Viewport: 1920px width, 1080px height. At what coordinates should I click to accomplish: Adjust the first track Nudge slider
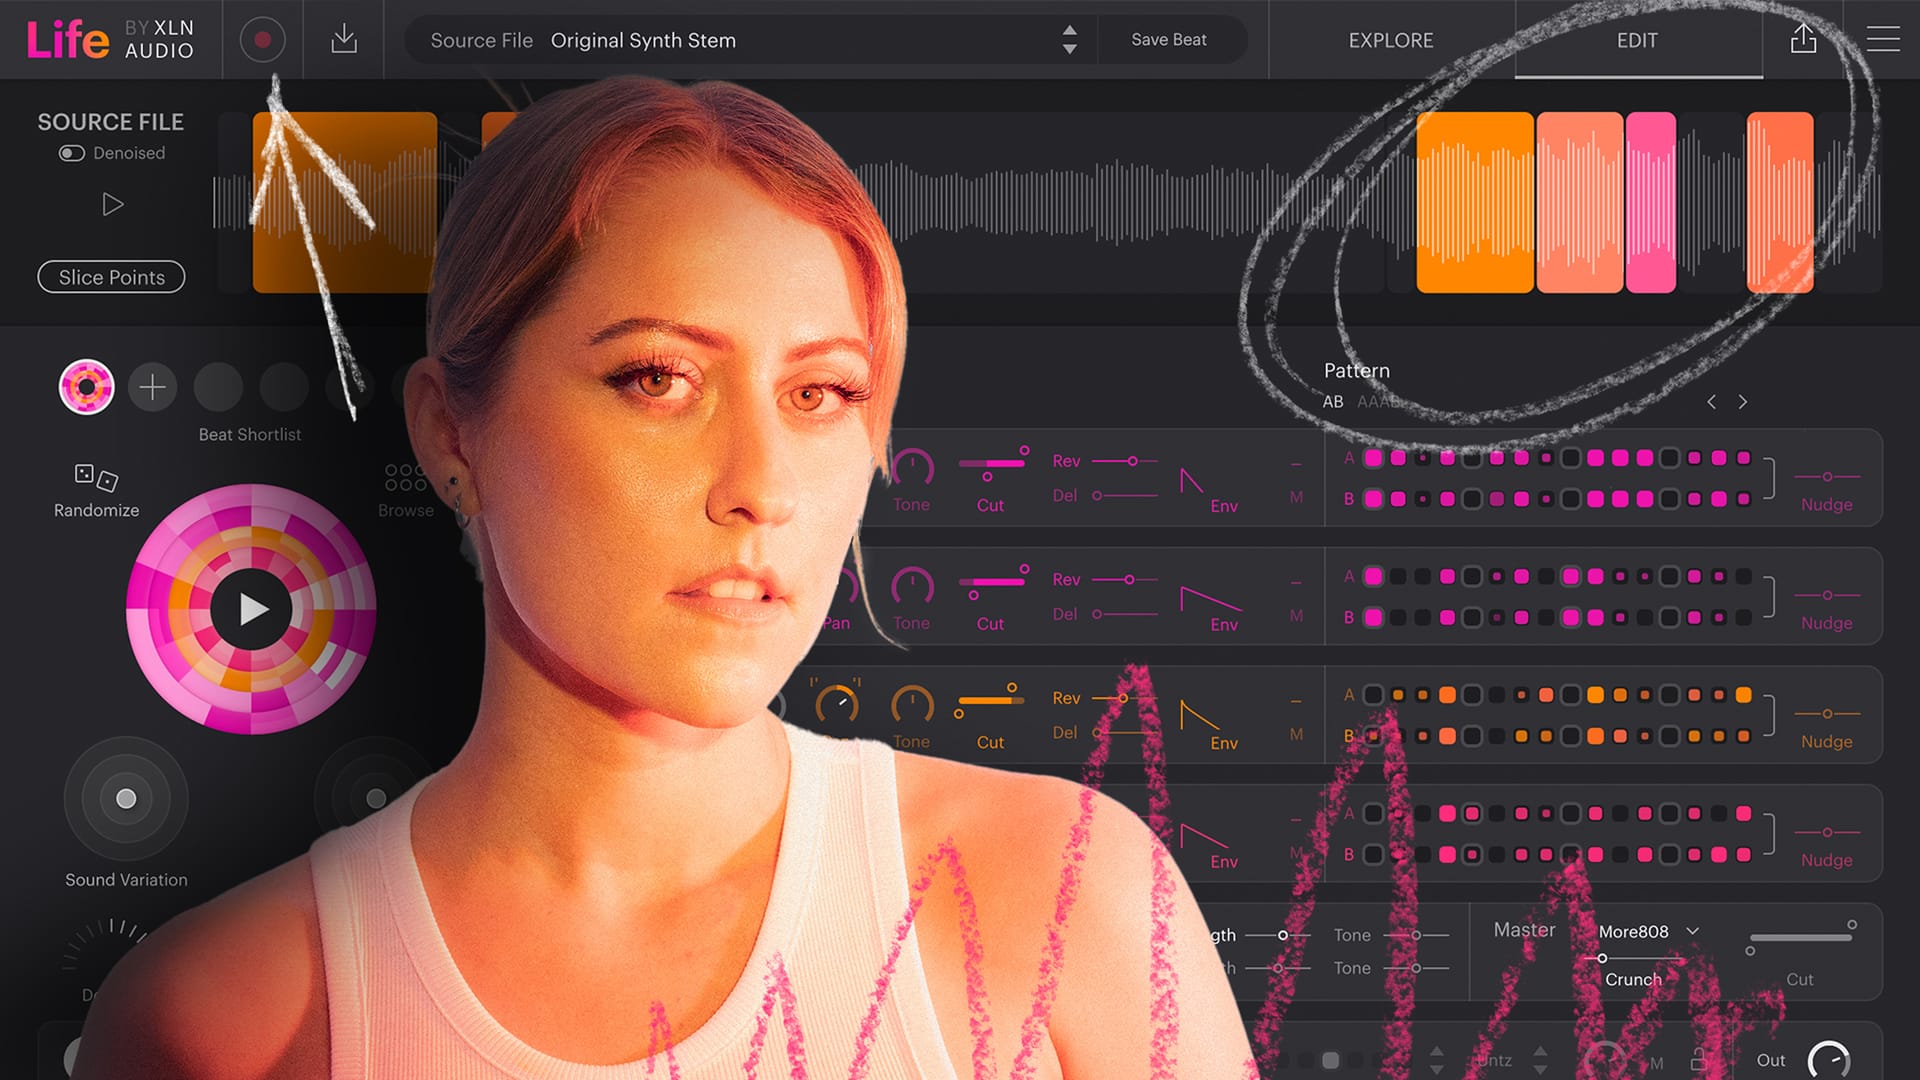pos(1827,477)
